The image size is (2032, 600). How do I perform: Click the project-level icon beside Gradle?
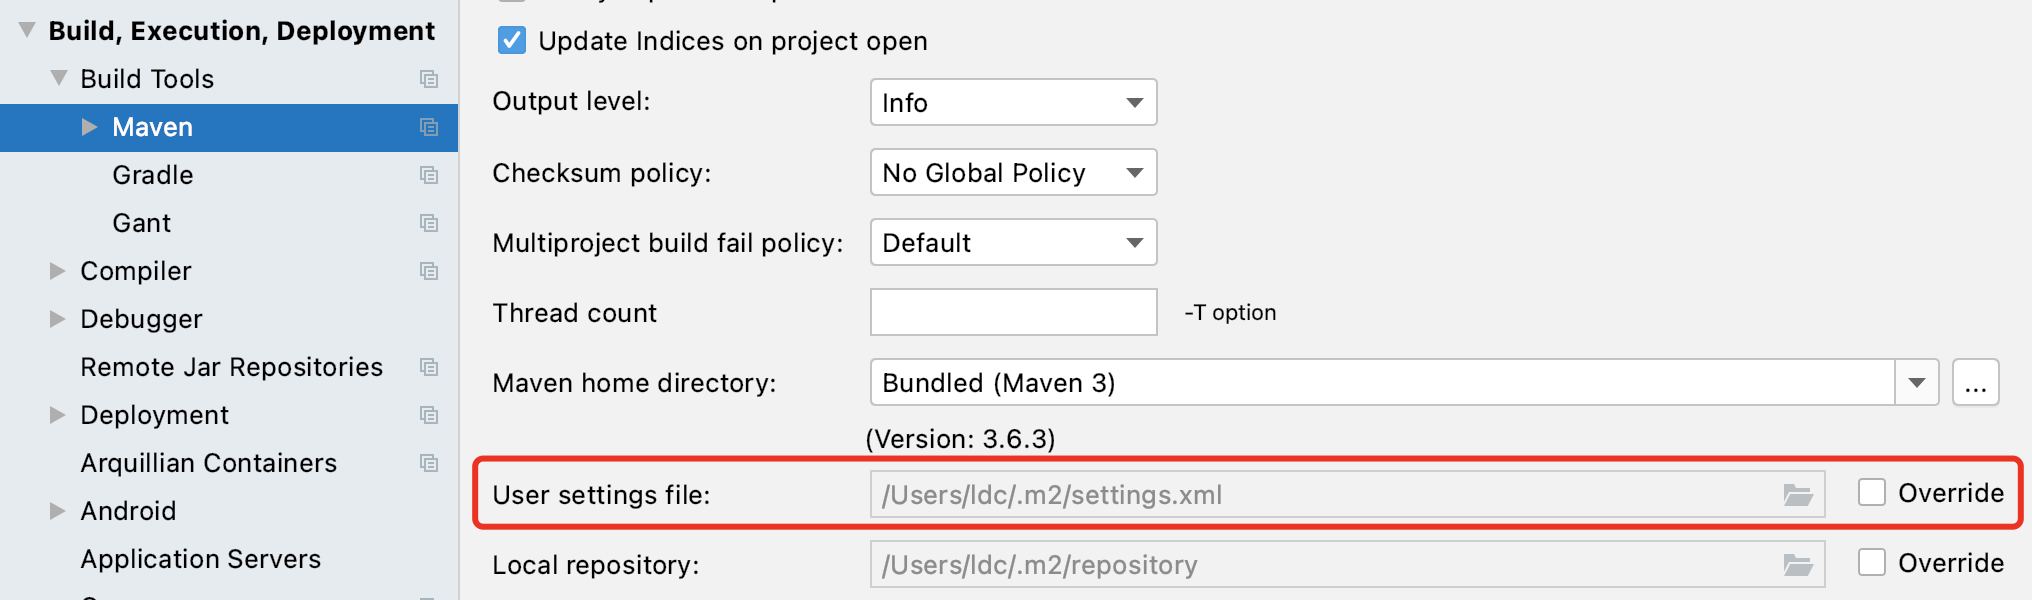(429, 175)
